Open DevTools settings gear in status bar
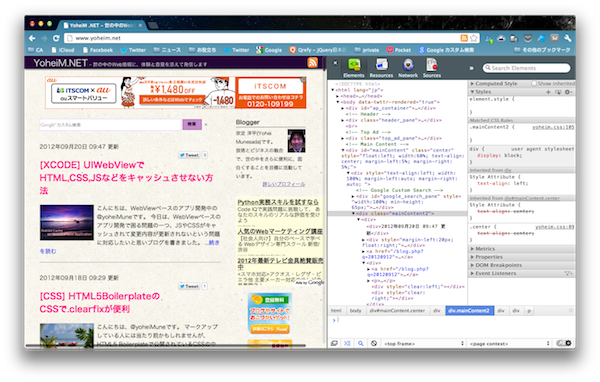This screenshot has width=600, height=382. pos(568,343)
